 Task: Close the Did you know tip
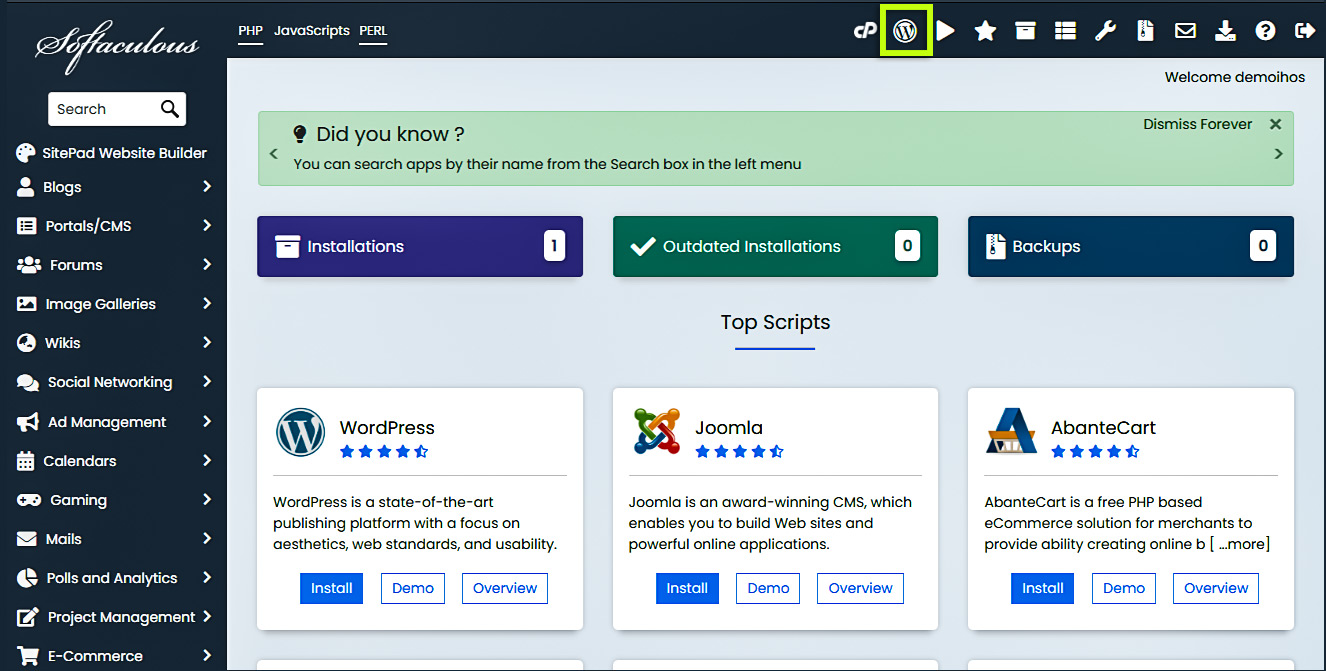tap(1275, 124)
